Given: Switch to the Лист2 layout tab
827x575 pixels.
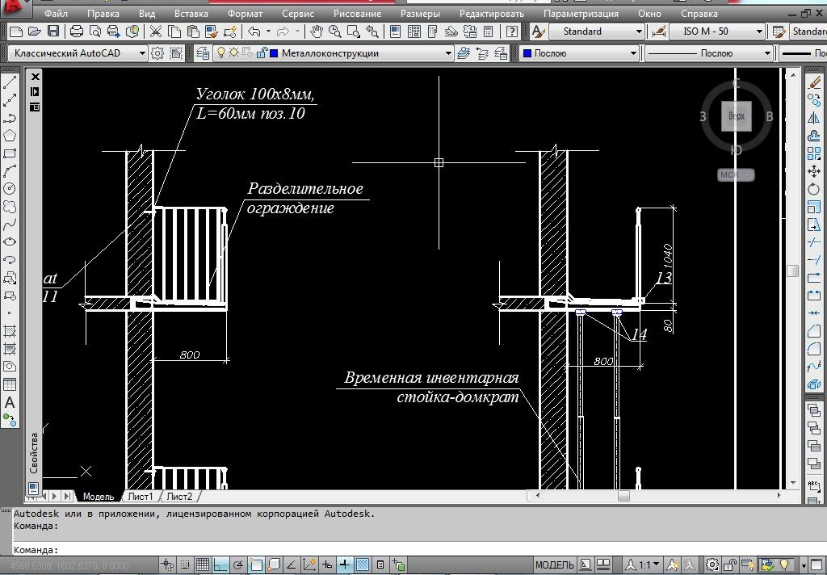Looking at the screenshot, I should click(x=179, y=496).
